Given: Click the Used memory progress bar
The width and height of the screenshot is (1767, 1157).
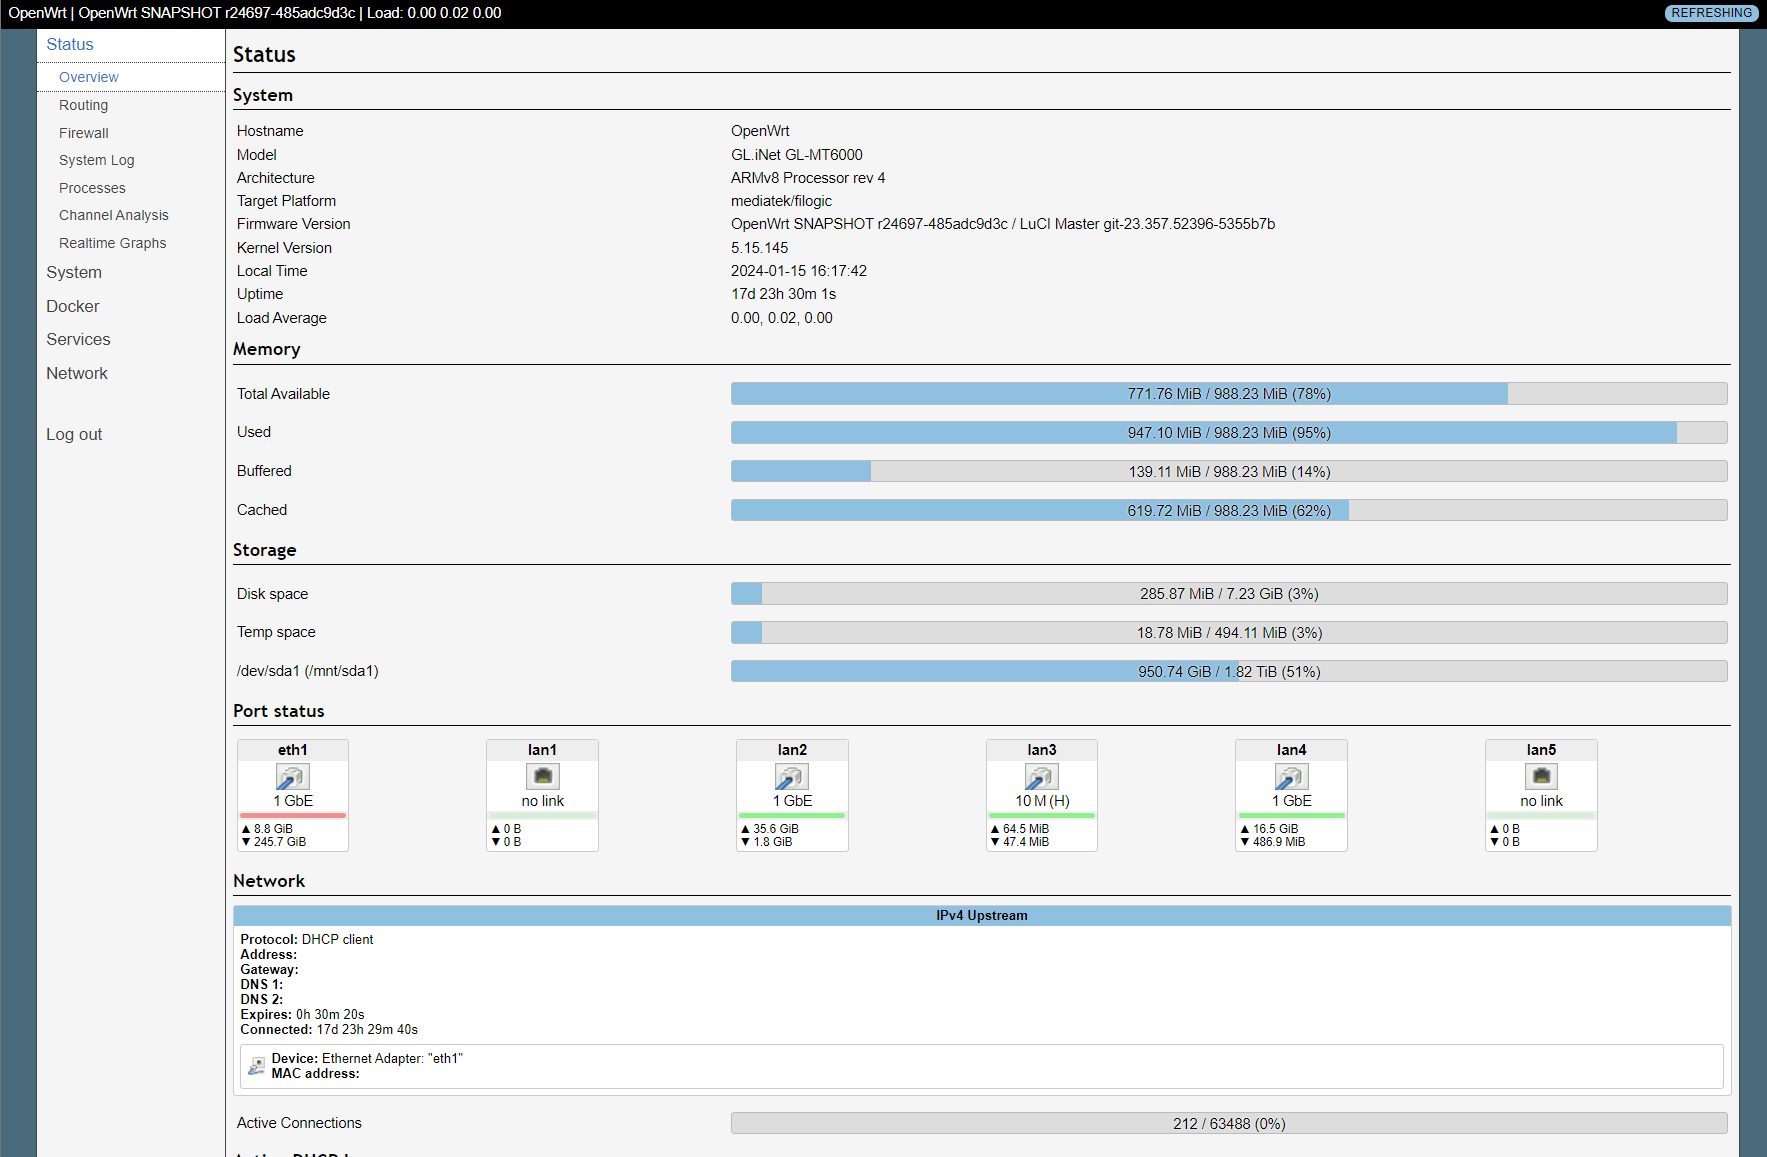Looking at the screenshot, I should coord(1228,433).
